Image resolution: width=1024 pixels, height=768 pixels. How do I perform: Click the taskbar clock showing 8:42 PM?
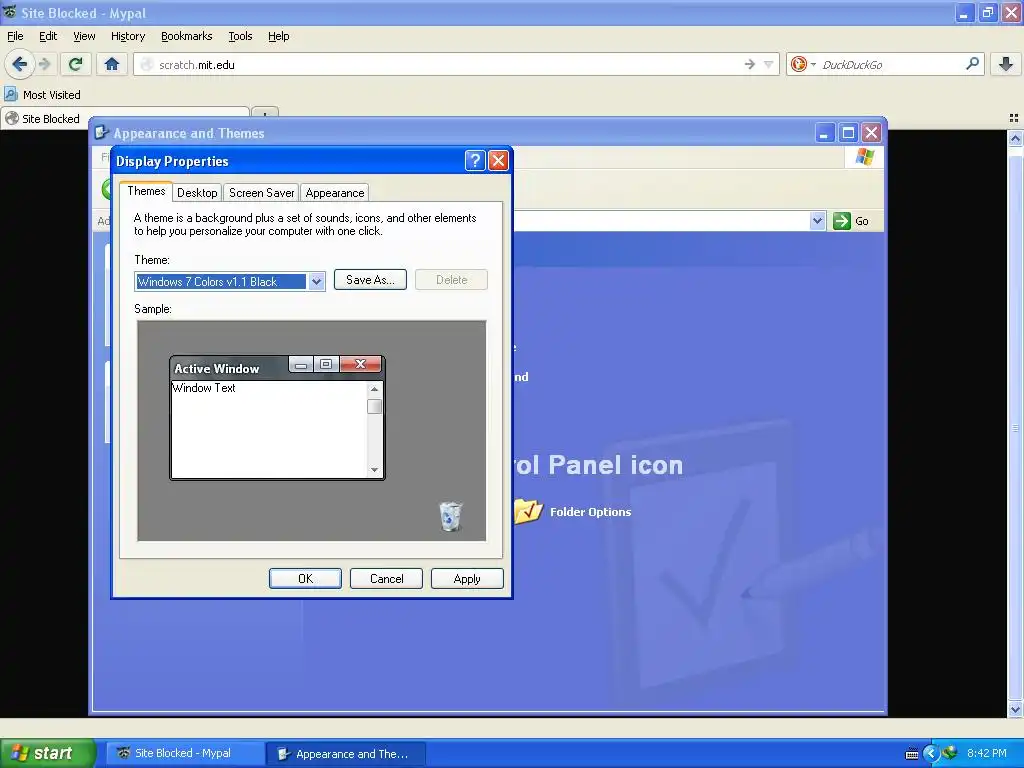point(986,753)
